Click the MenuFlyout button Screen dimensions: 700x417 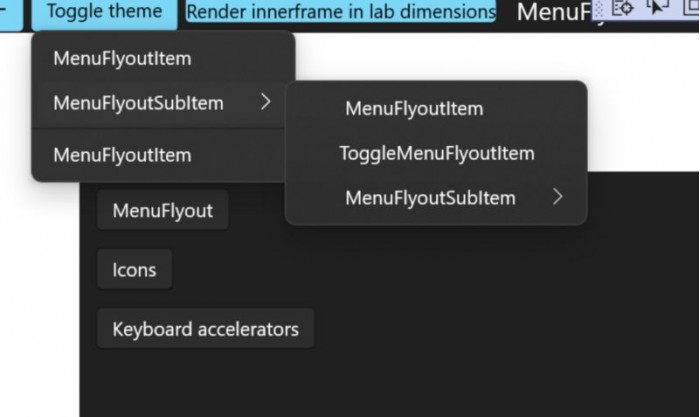[x=162, y=211]
